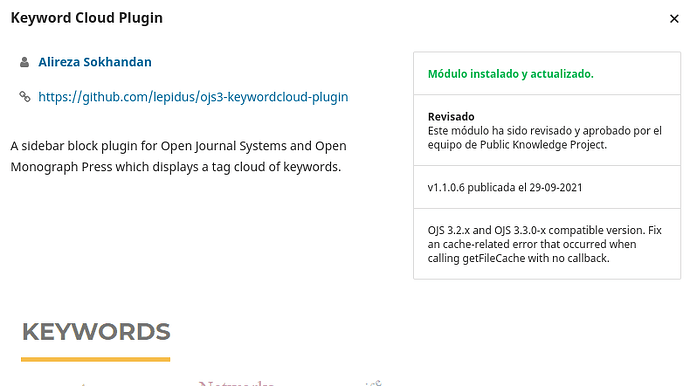Click the KEYWORDS preview heading
Image resolution: width=690 pixels, height=386 pixels.
[96, 332]
